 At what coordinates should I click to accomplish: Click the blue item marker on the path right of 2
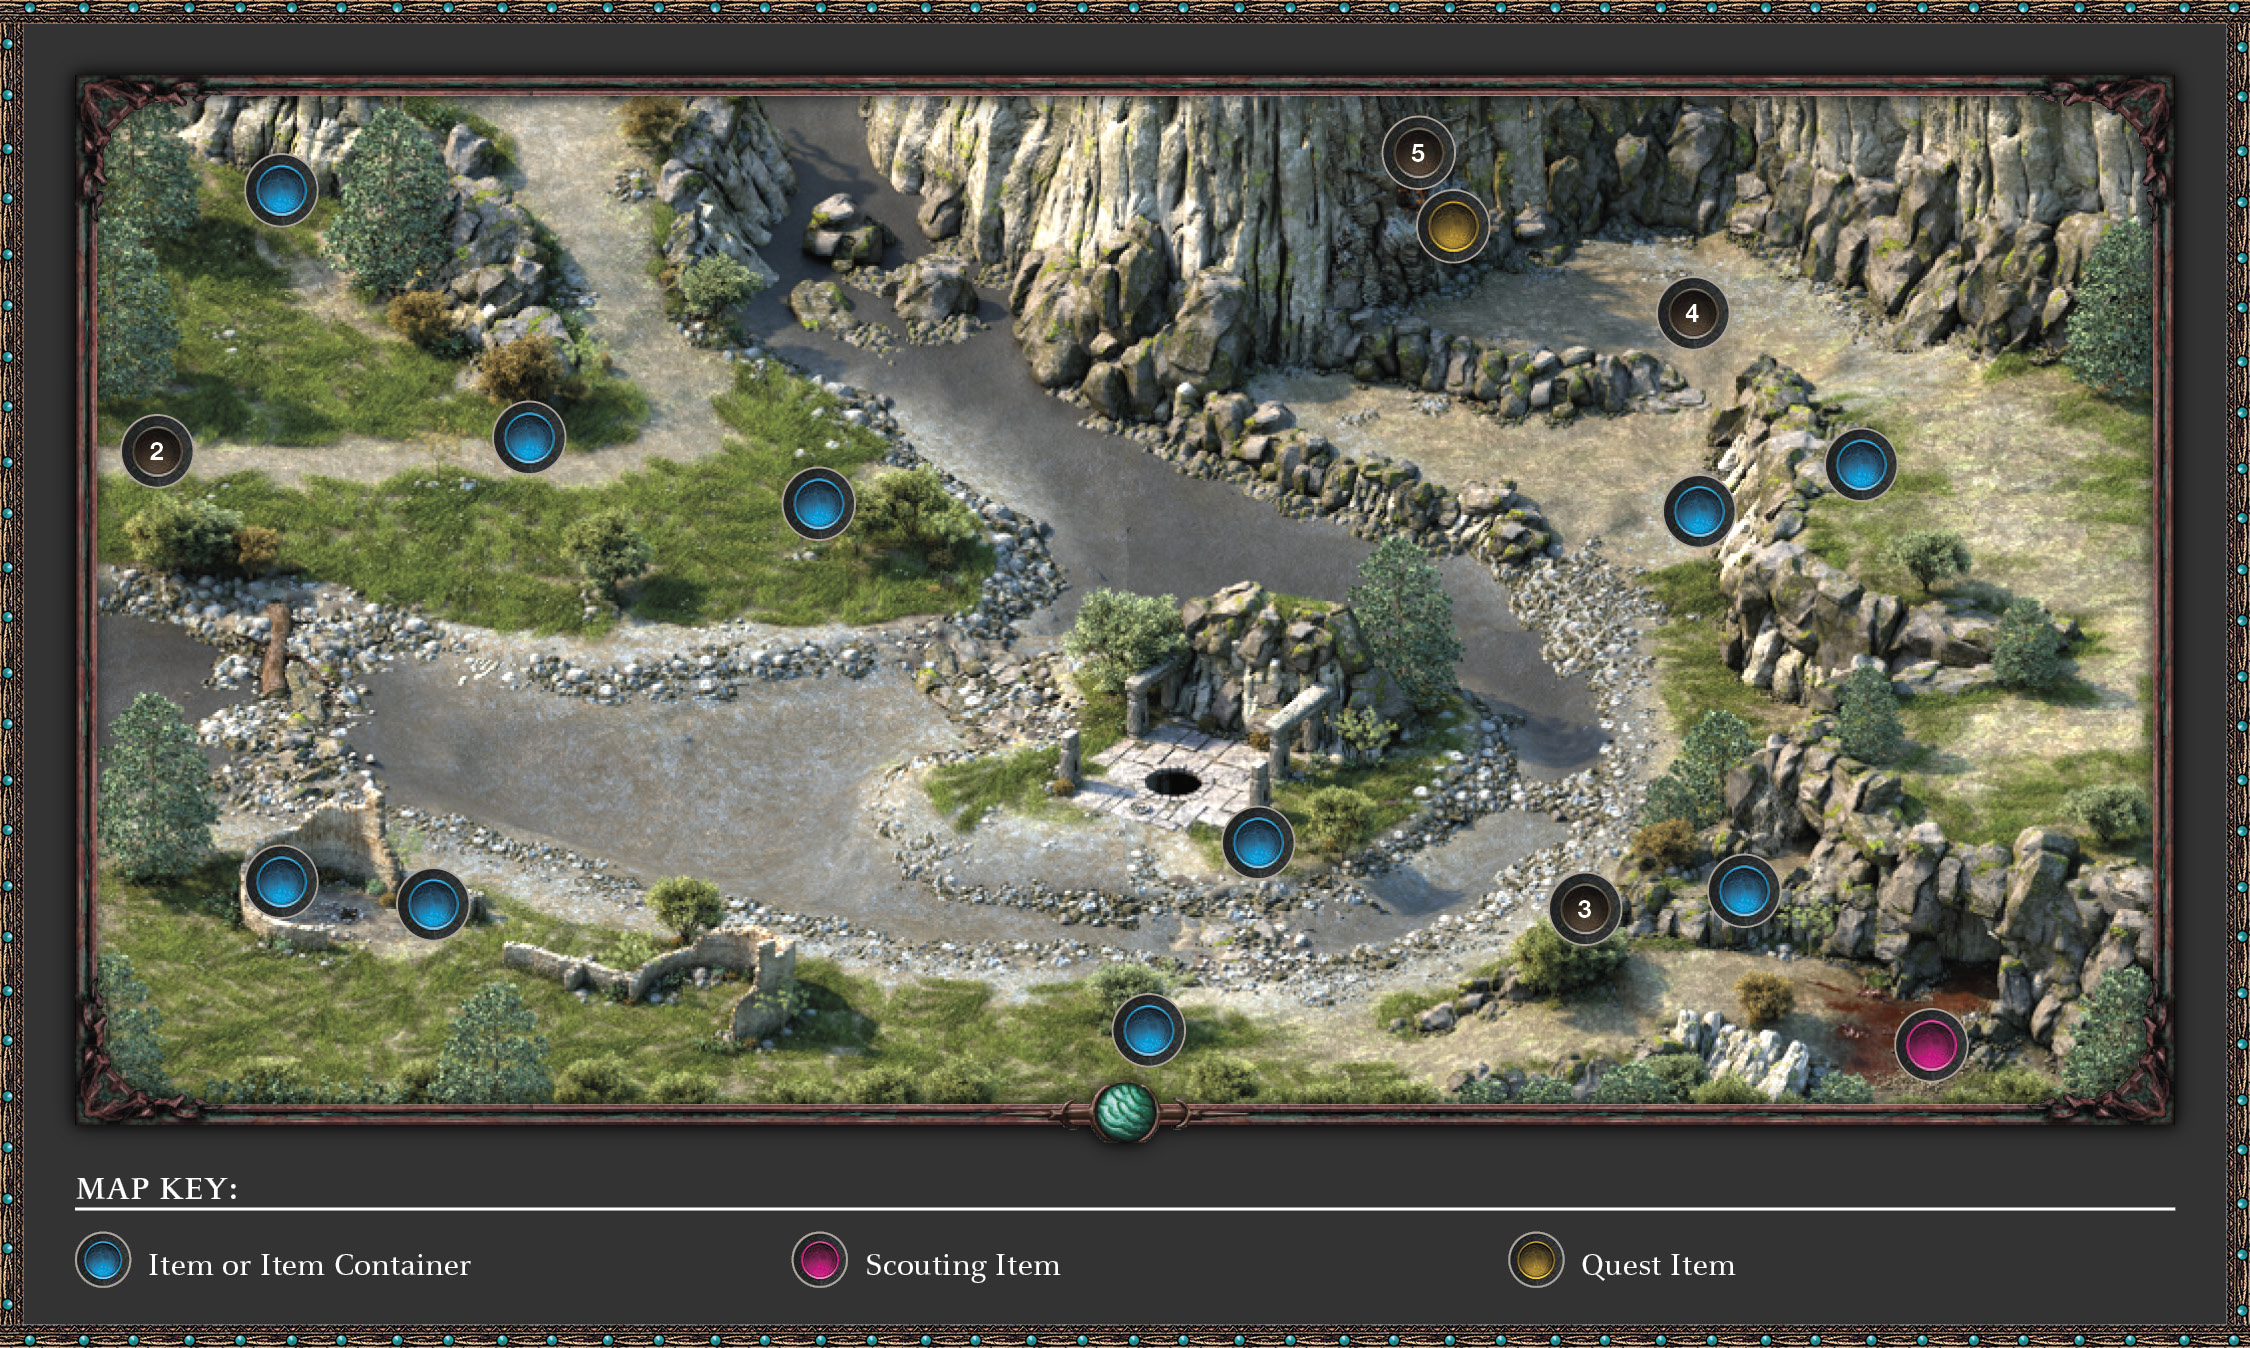(x=529, y=437)
